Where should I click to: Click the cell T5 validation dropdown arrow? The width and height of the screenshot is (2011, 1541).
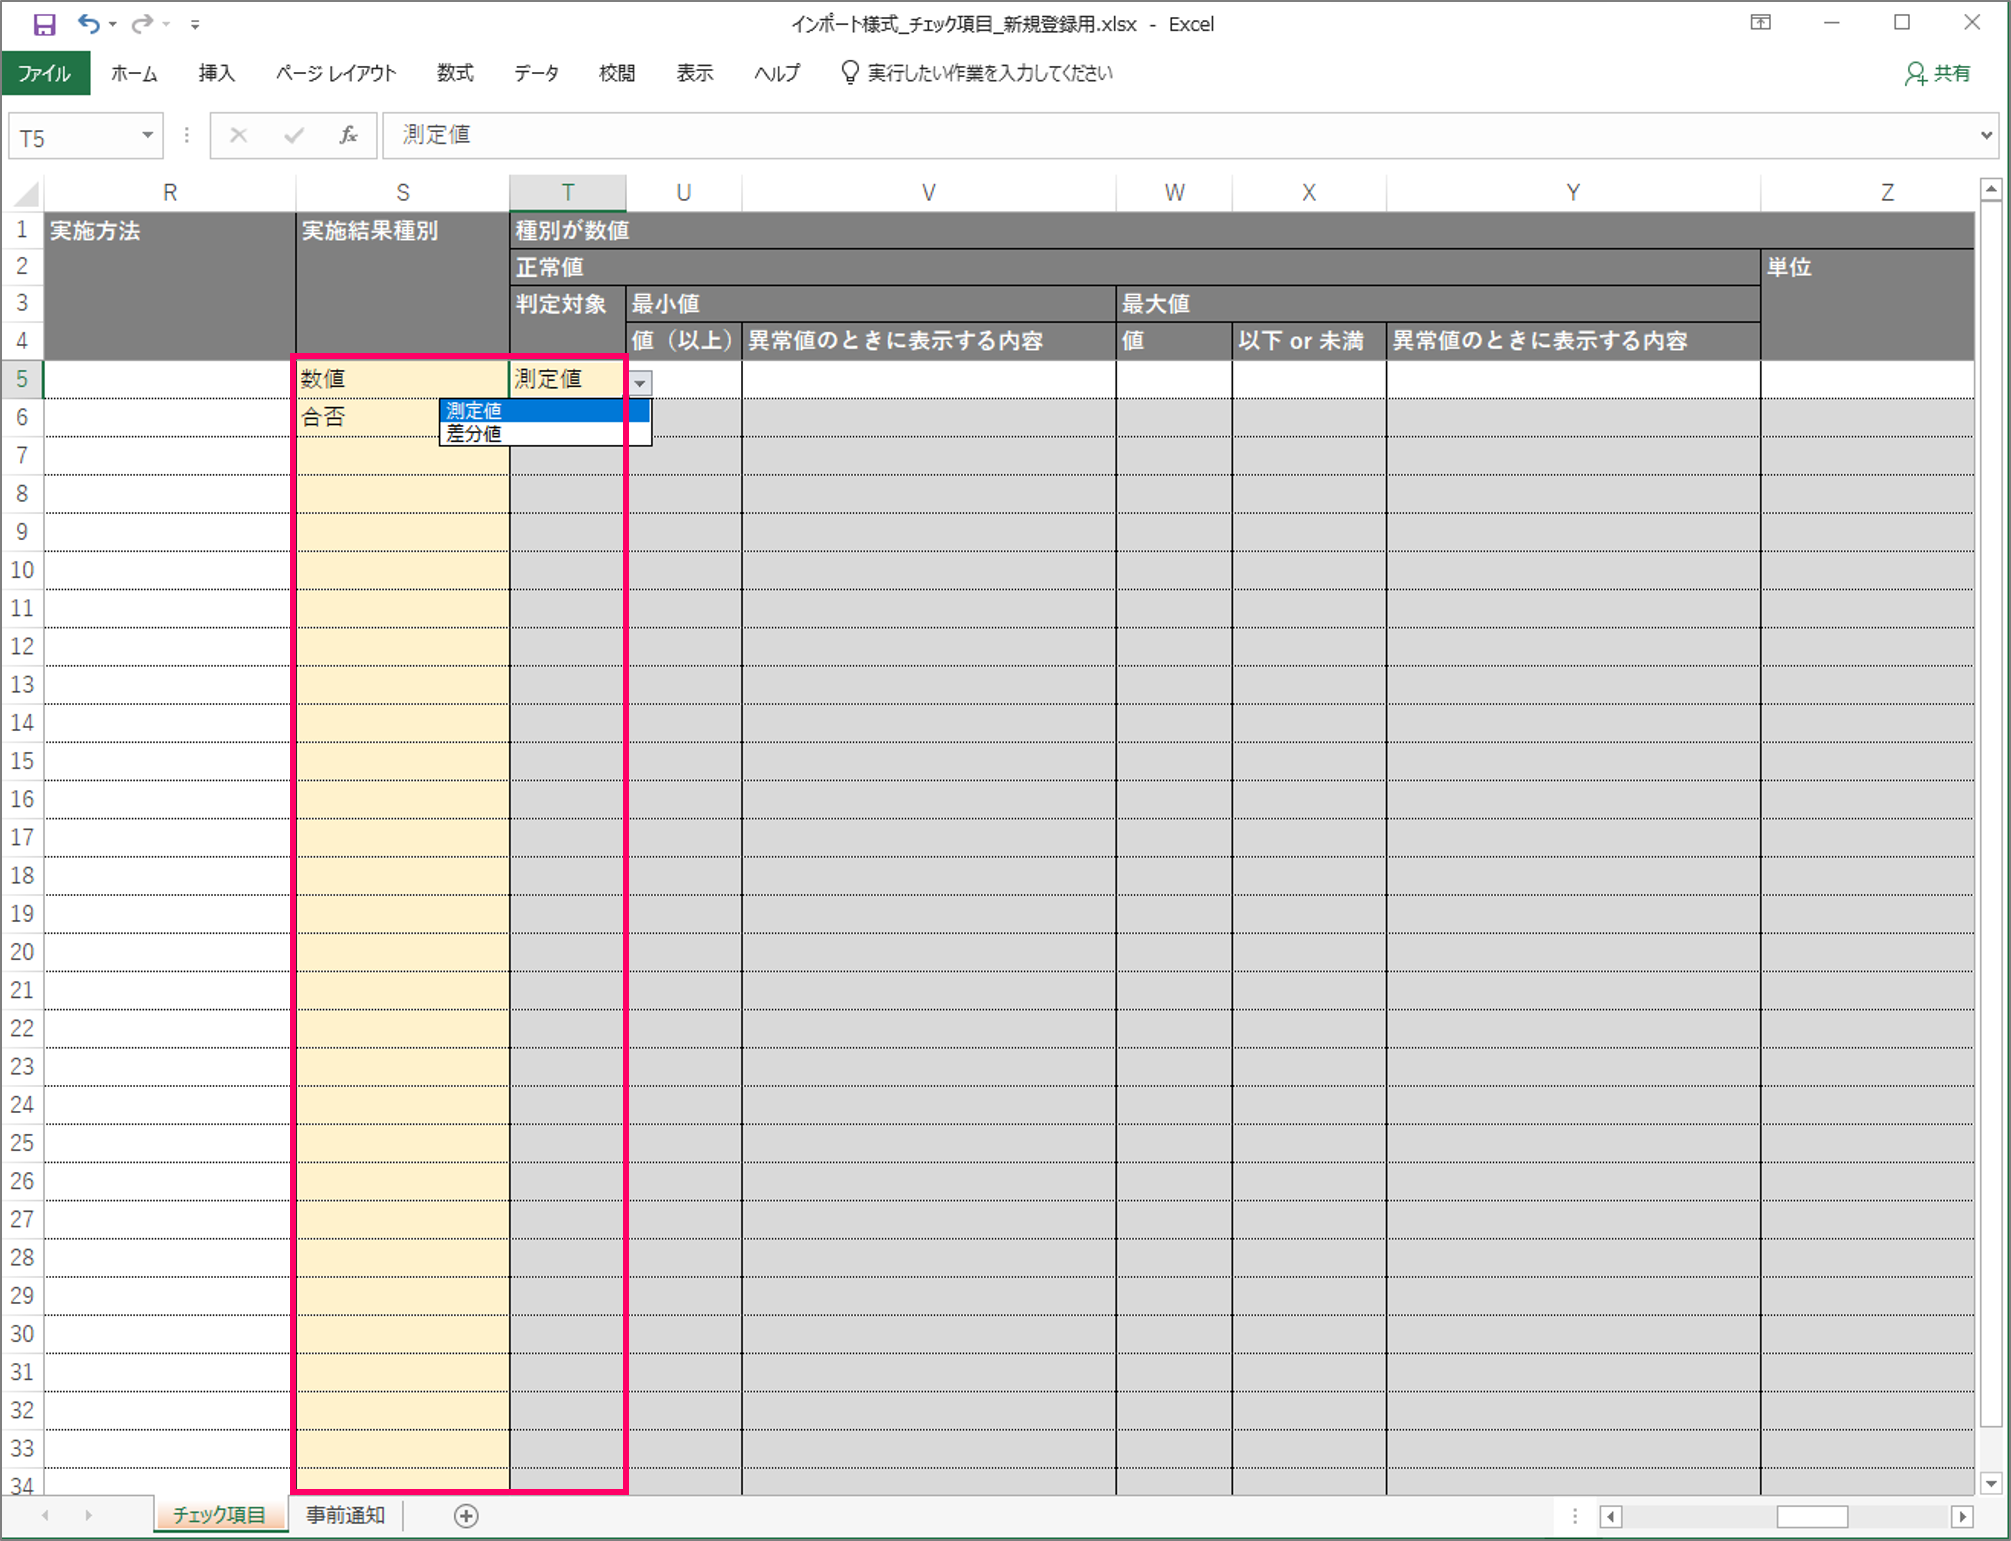pyautogui.click(x=640, y=383)
